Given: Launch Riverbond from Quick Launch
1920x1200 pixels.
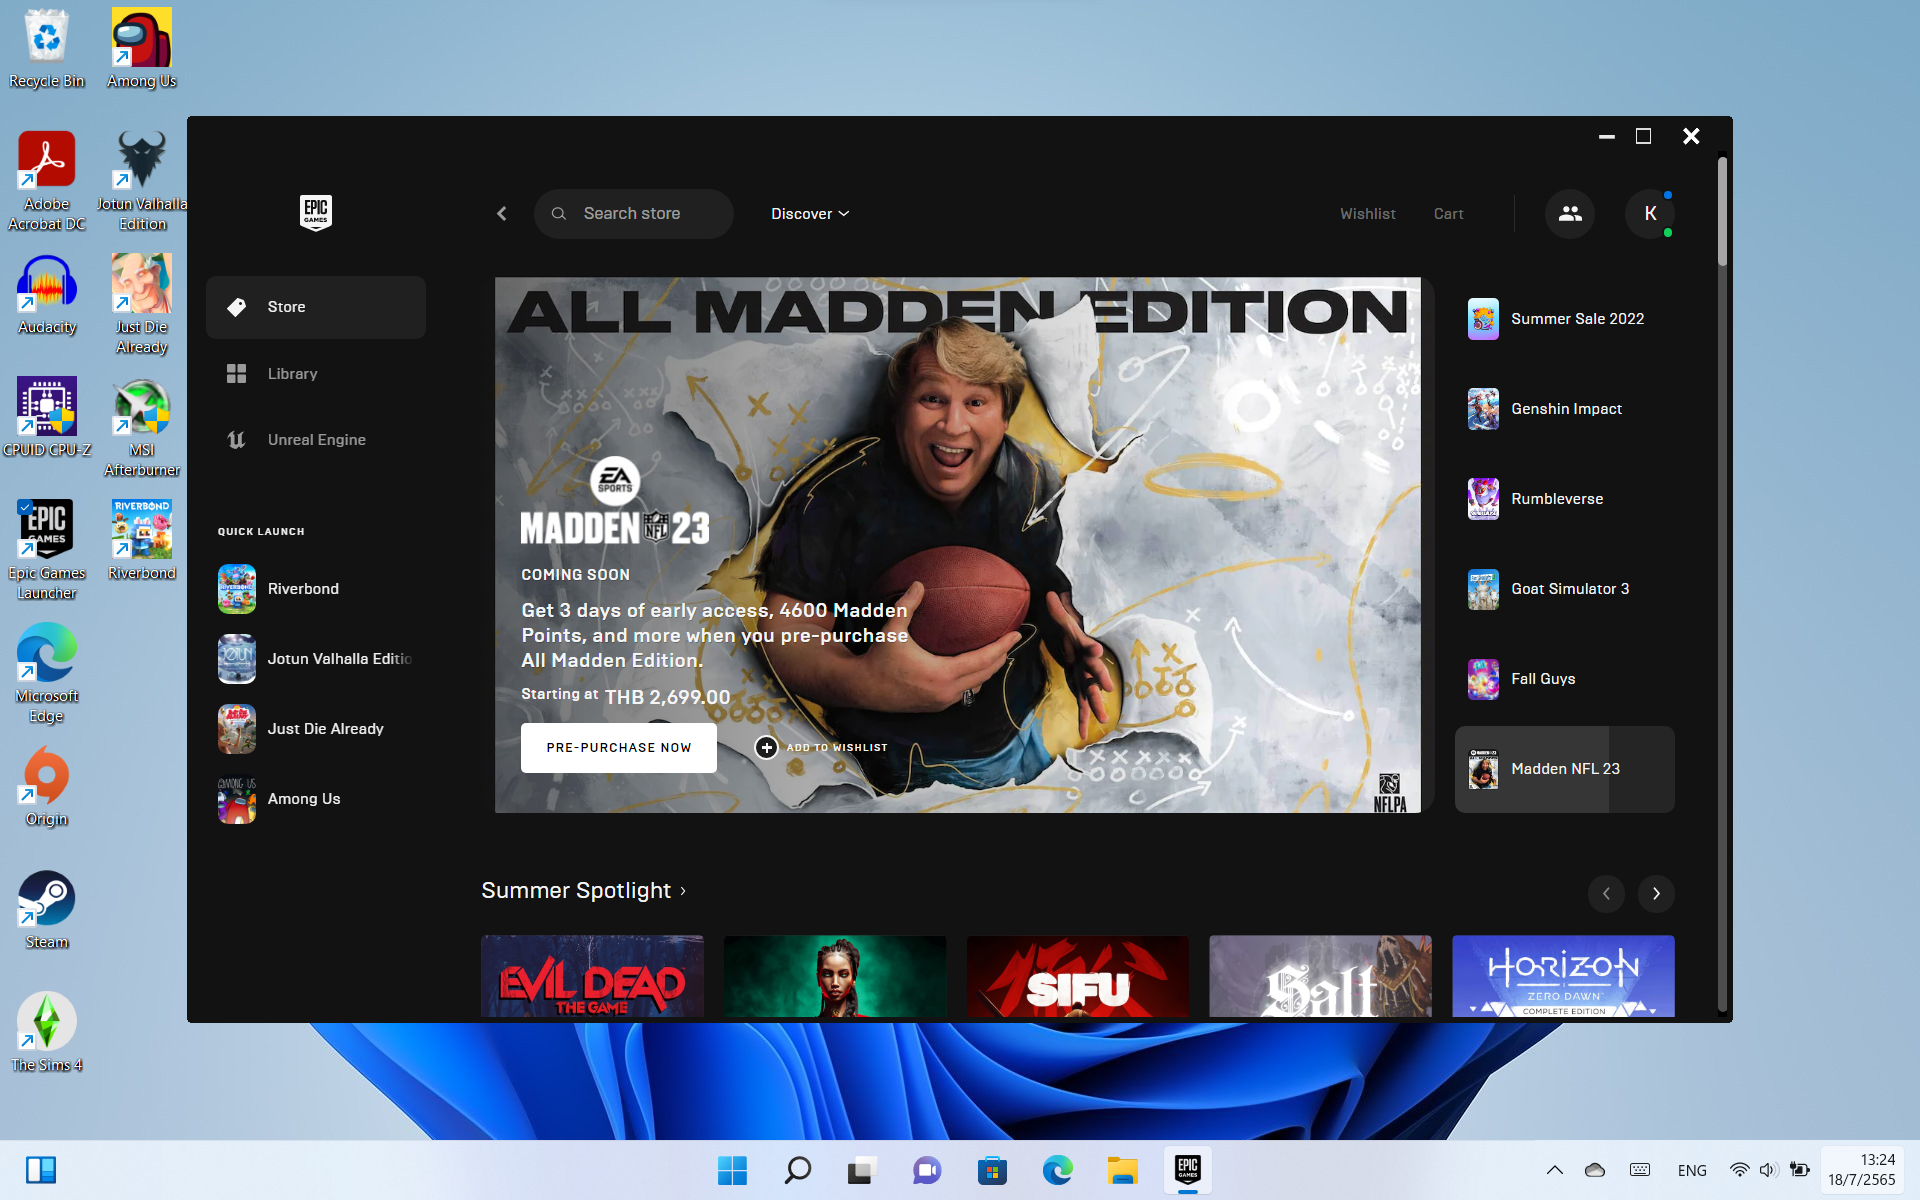Looking at the screenshot, I should click(x=304, y=589).
